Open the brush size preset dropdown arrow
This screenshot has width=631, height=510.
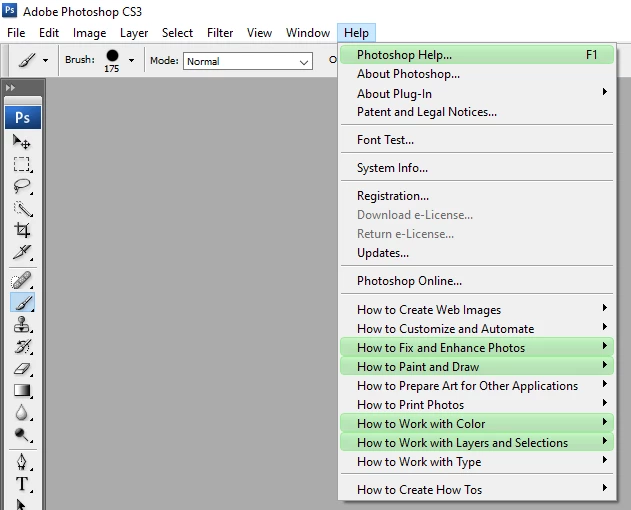pos(132,60)
